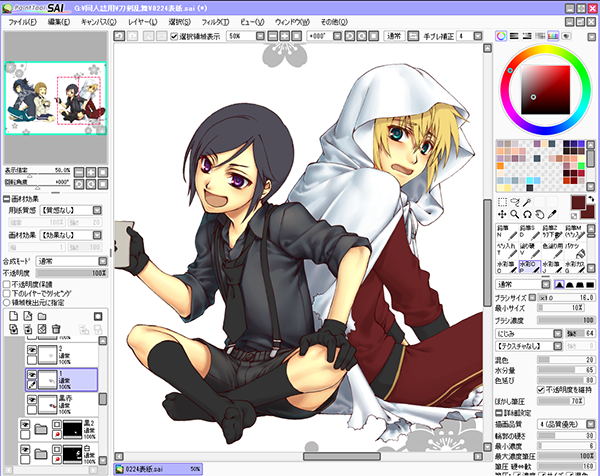Create a new layer folder
The height and width of the screenshot is (476, 600).
pos(42,316)
